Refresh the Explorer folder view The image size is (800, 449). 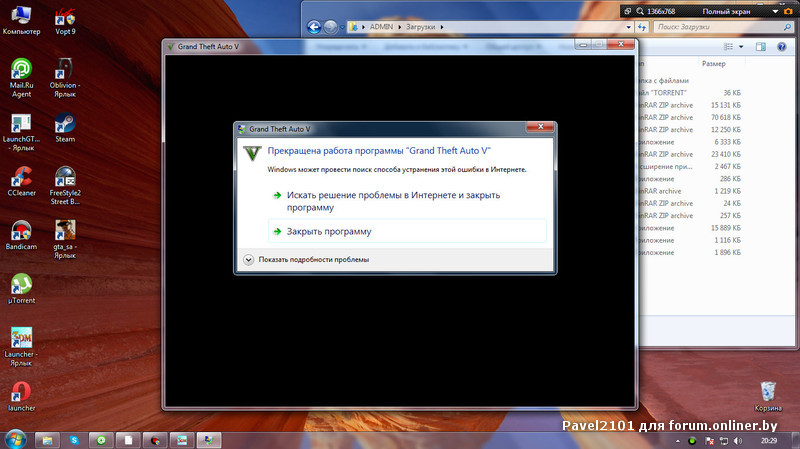tap(642, 27)
